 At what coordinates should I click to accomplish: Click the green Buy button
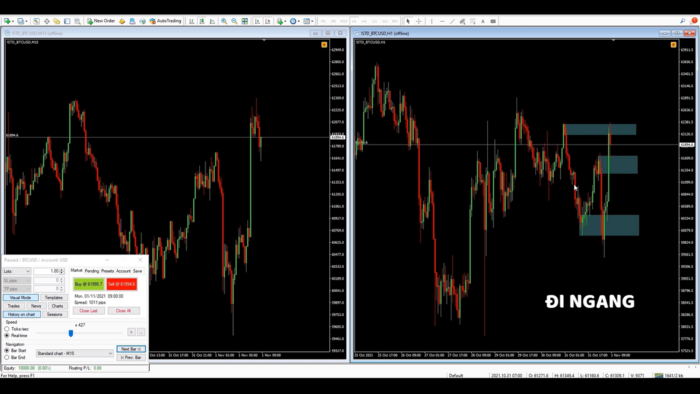click(x=88, y=284)
